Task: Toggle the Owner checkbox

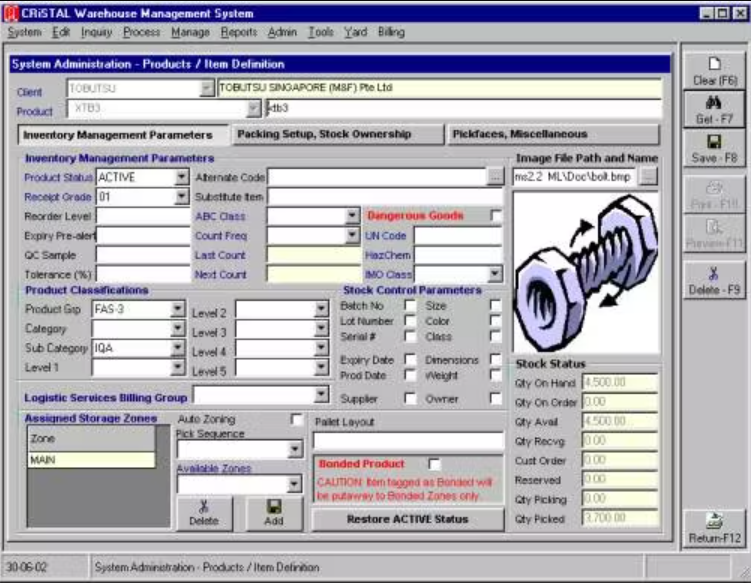Action: 495,398
